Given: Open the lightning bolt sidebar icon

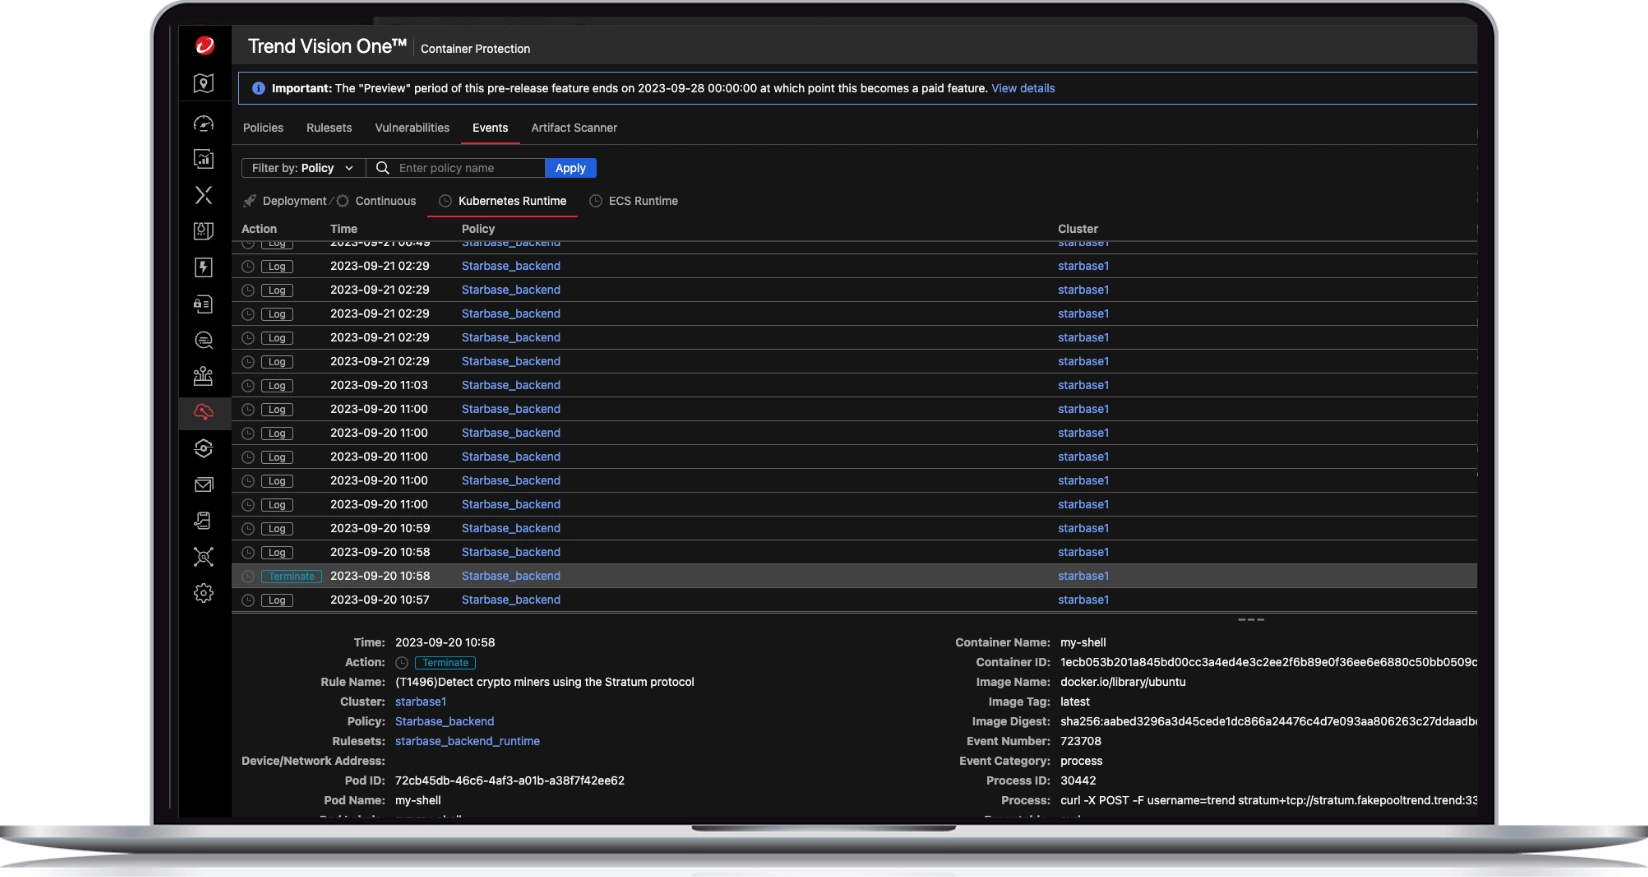Looking at the screenshot, I should pyautogui.click(x=204, y=267).
